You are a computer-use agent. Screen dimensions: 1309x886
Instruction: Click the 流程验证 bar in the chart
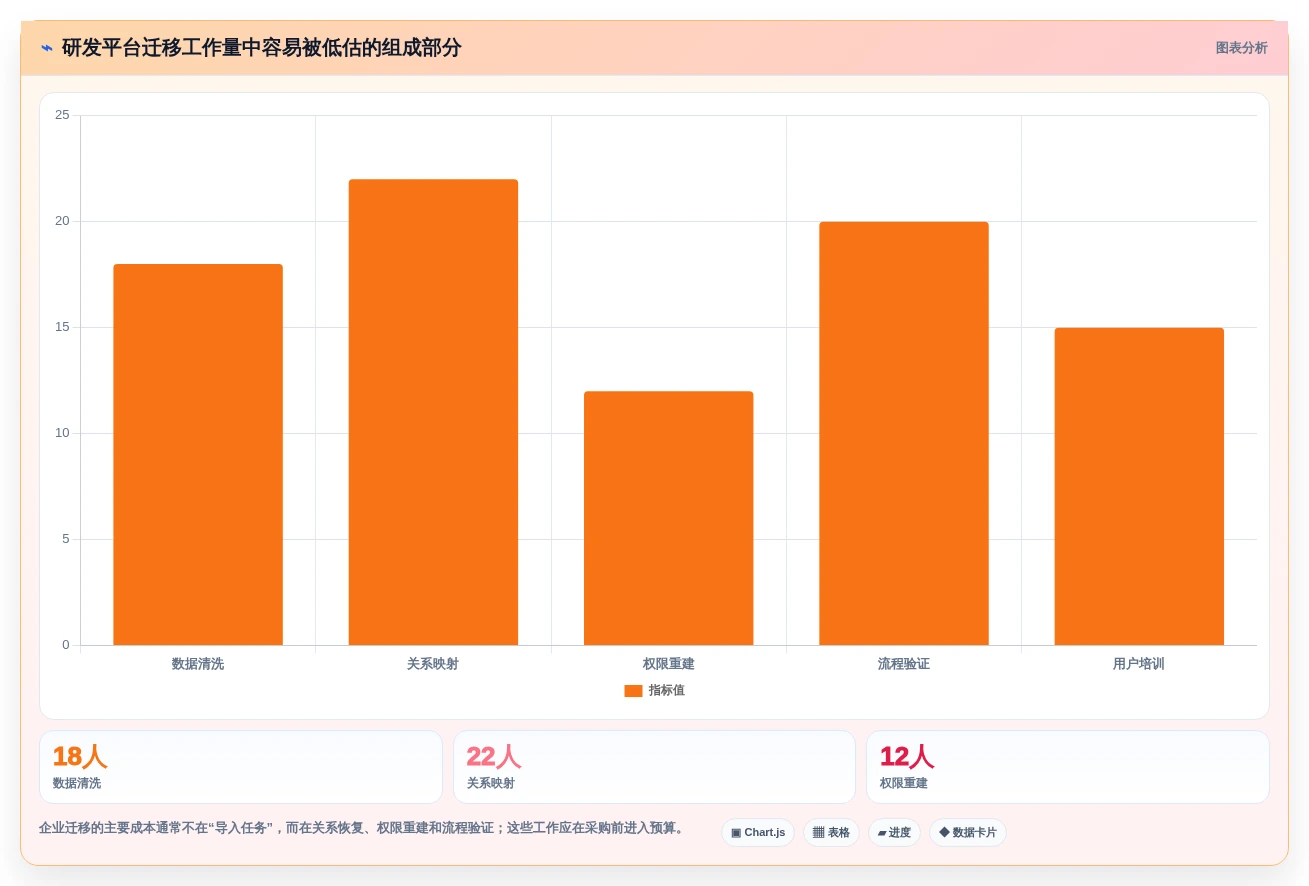(904, 433)
